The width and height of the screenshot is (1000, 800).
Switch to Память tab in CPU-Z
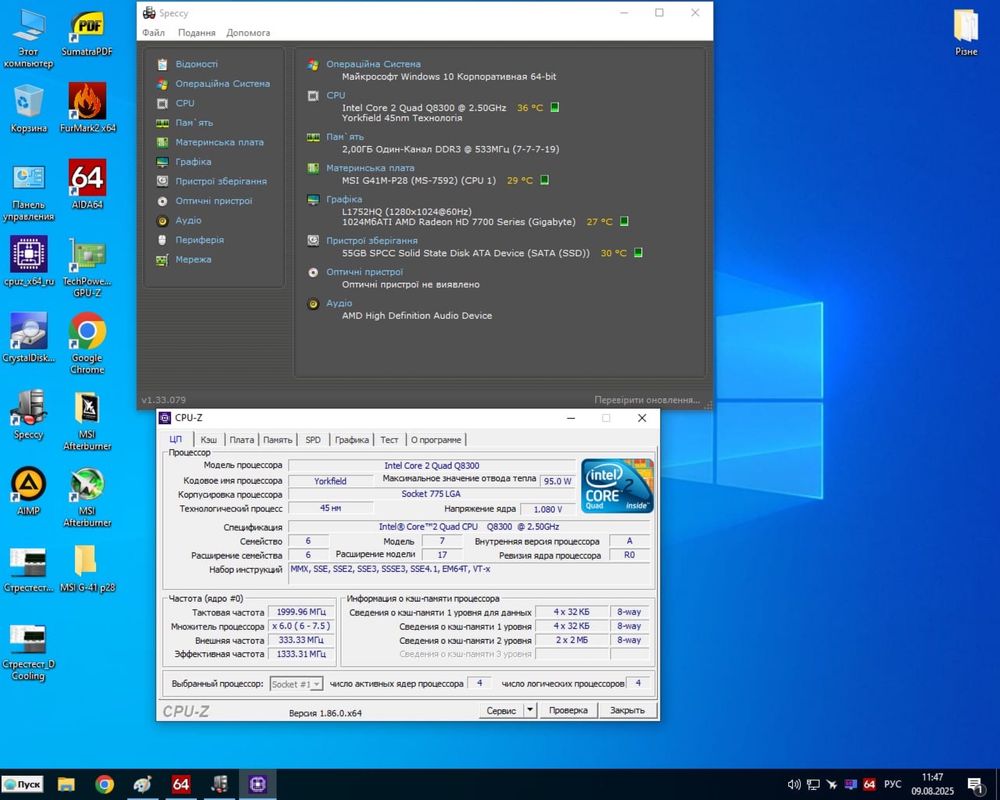coord(277,440)
